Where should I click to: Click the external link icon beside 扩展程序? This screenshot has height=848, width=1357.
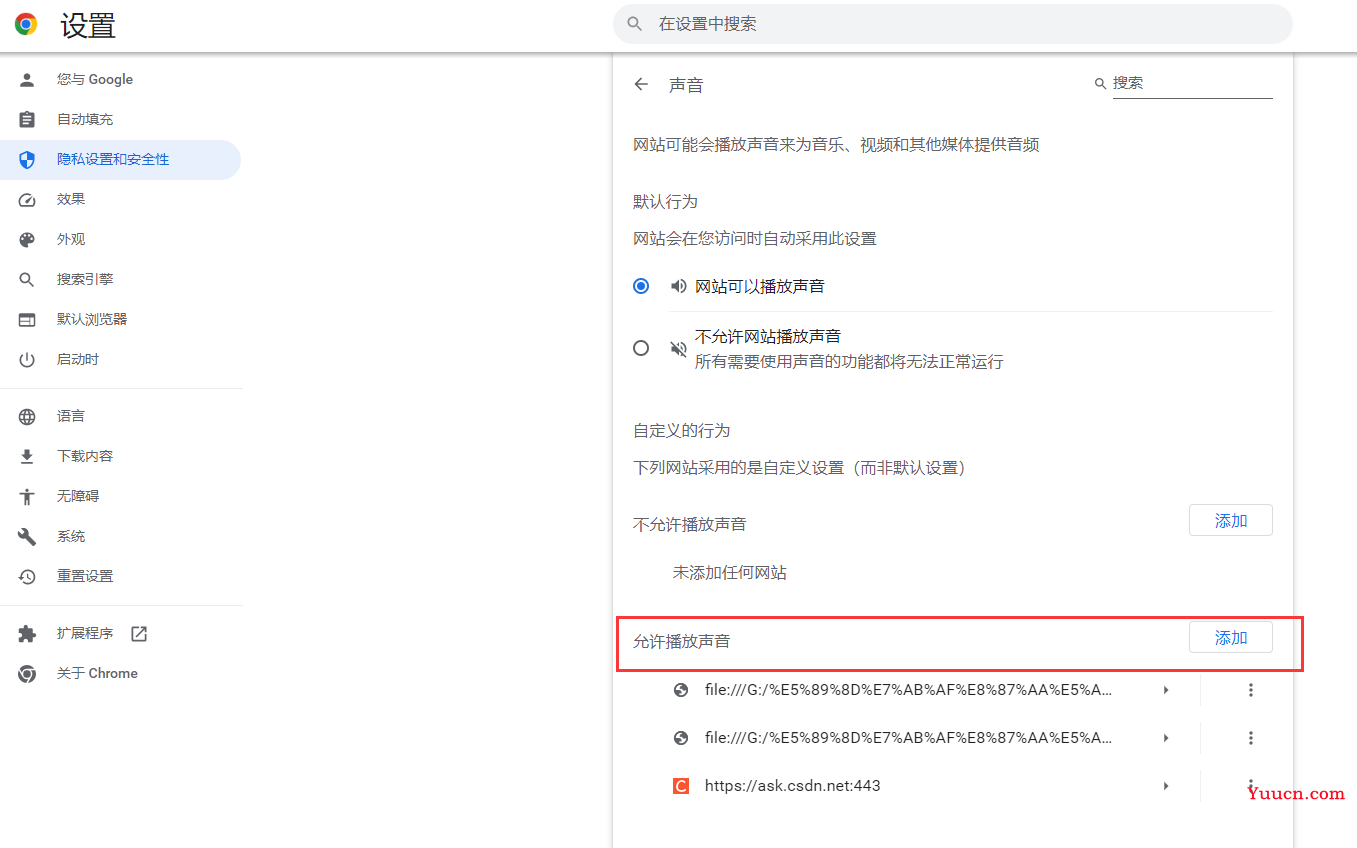click(x=139, y=633)
